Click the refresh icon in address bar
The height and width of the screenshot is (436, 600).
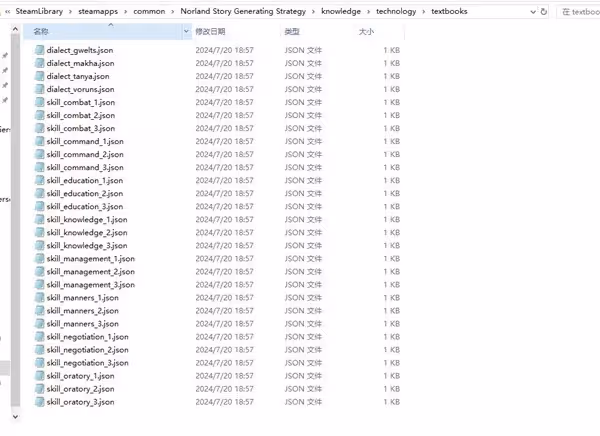click(x=543, y=11)
